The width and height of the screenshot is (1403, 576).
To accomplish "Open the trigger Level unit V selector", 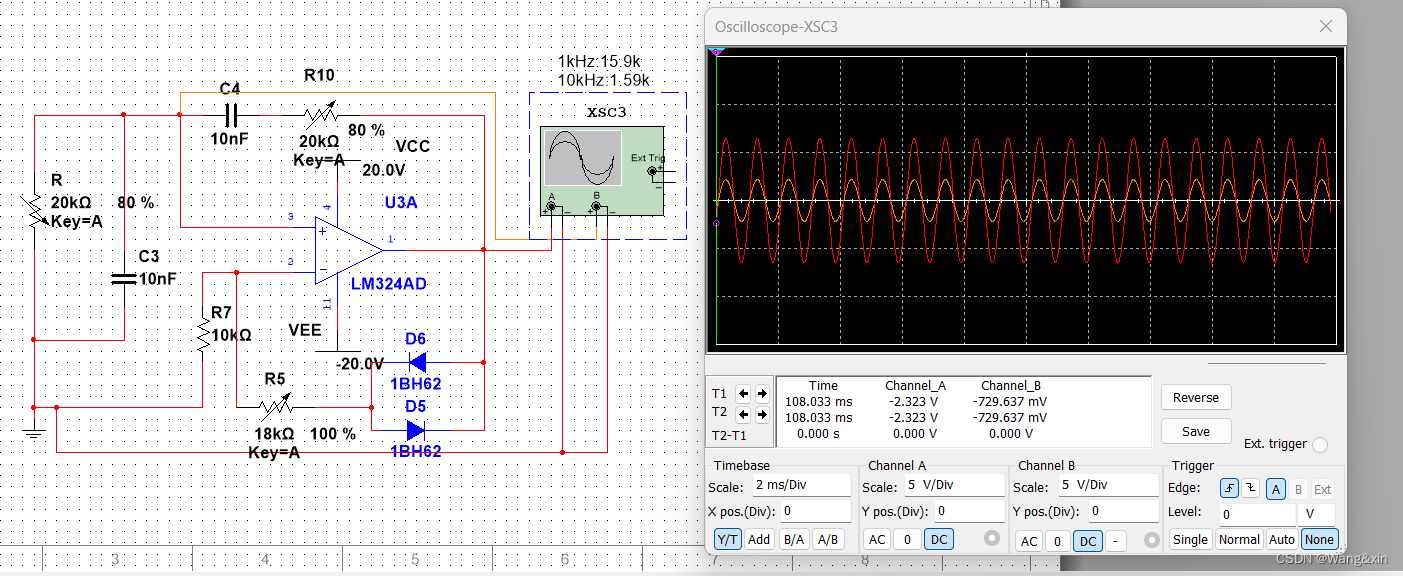I will pyautogui.click(x=1318, y=513).
